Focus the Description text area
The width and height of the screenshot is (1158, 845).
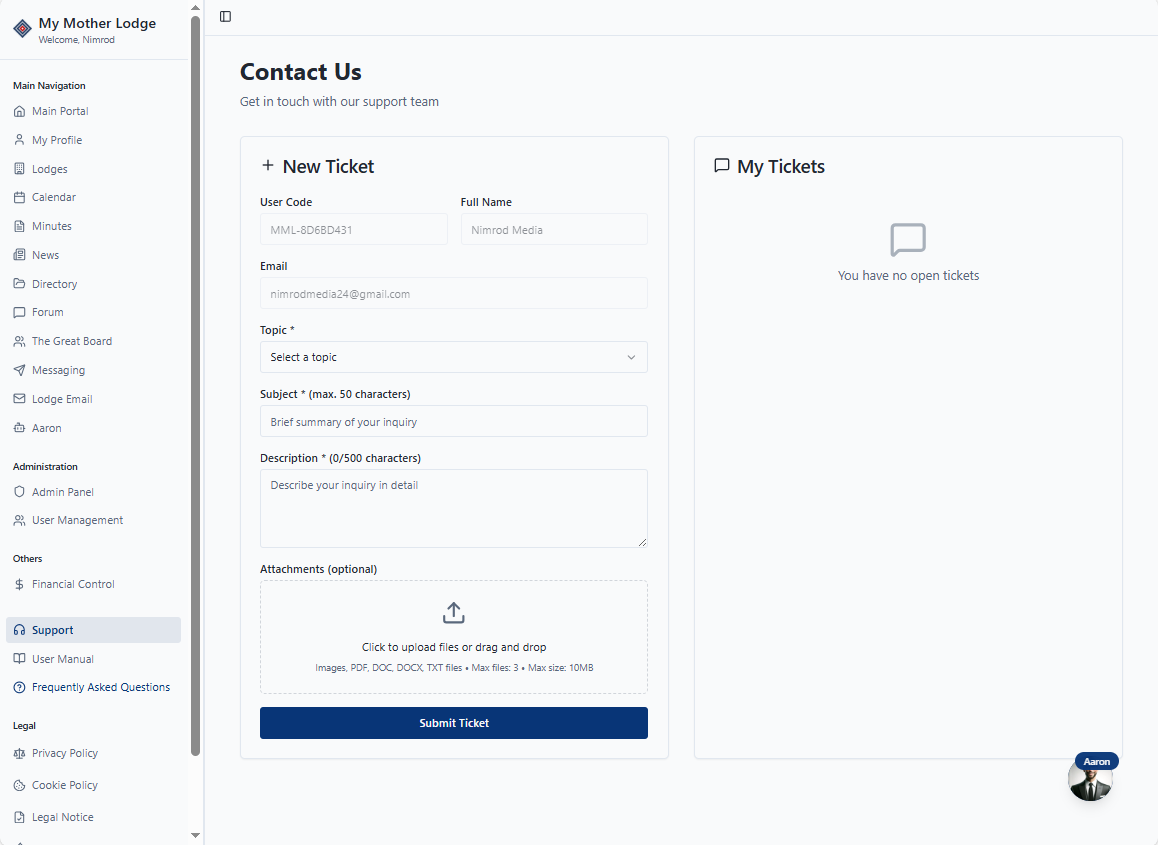[453, 508]
